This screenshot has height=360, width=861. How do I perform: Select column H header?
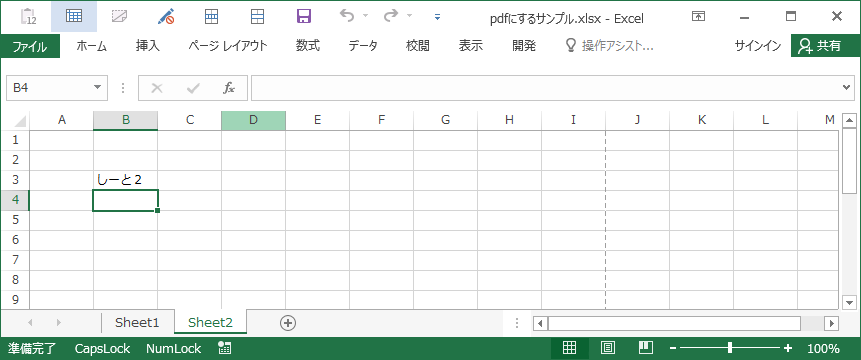click(x=509, y=120)
